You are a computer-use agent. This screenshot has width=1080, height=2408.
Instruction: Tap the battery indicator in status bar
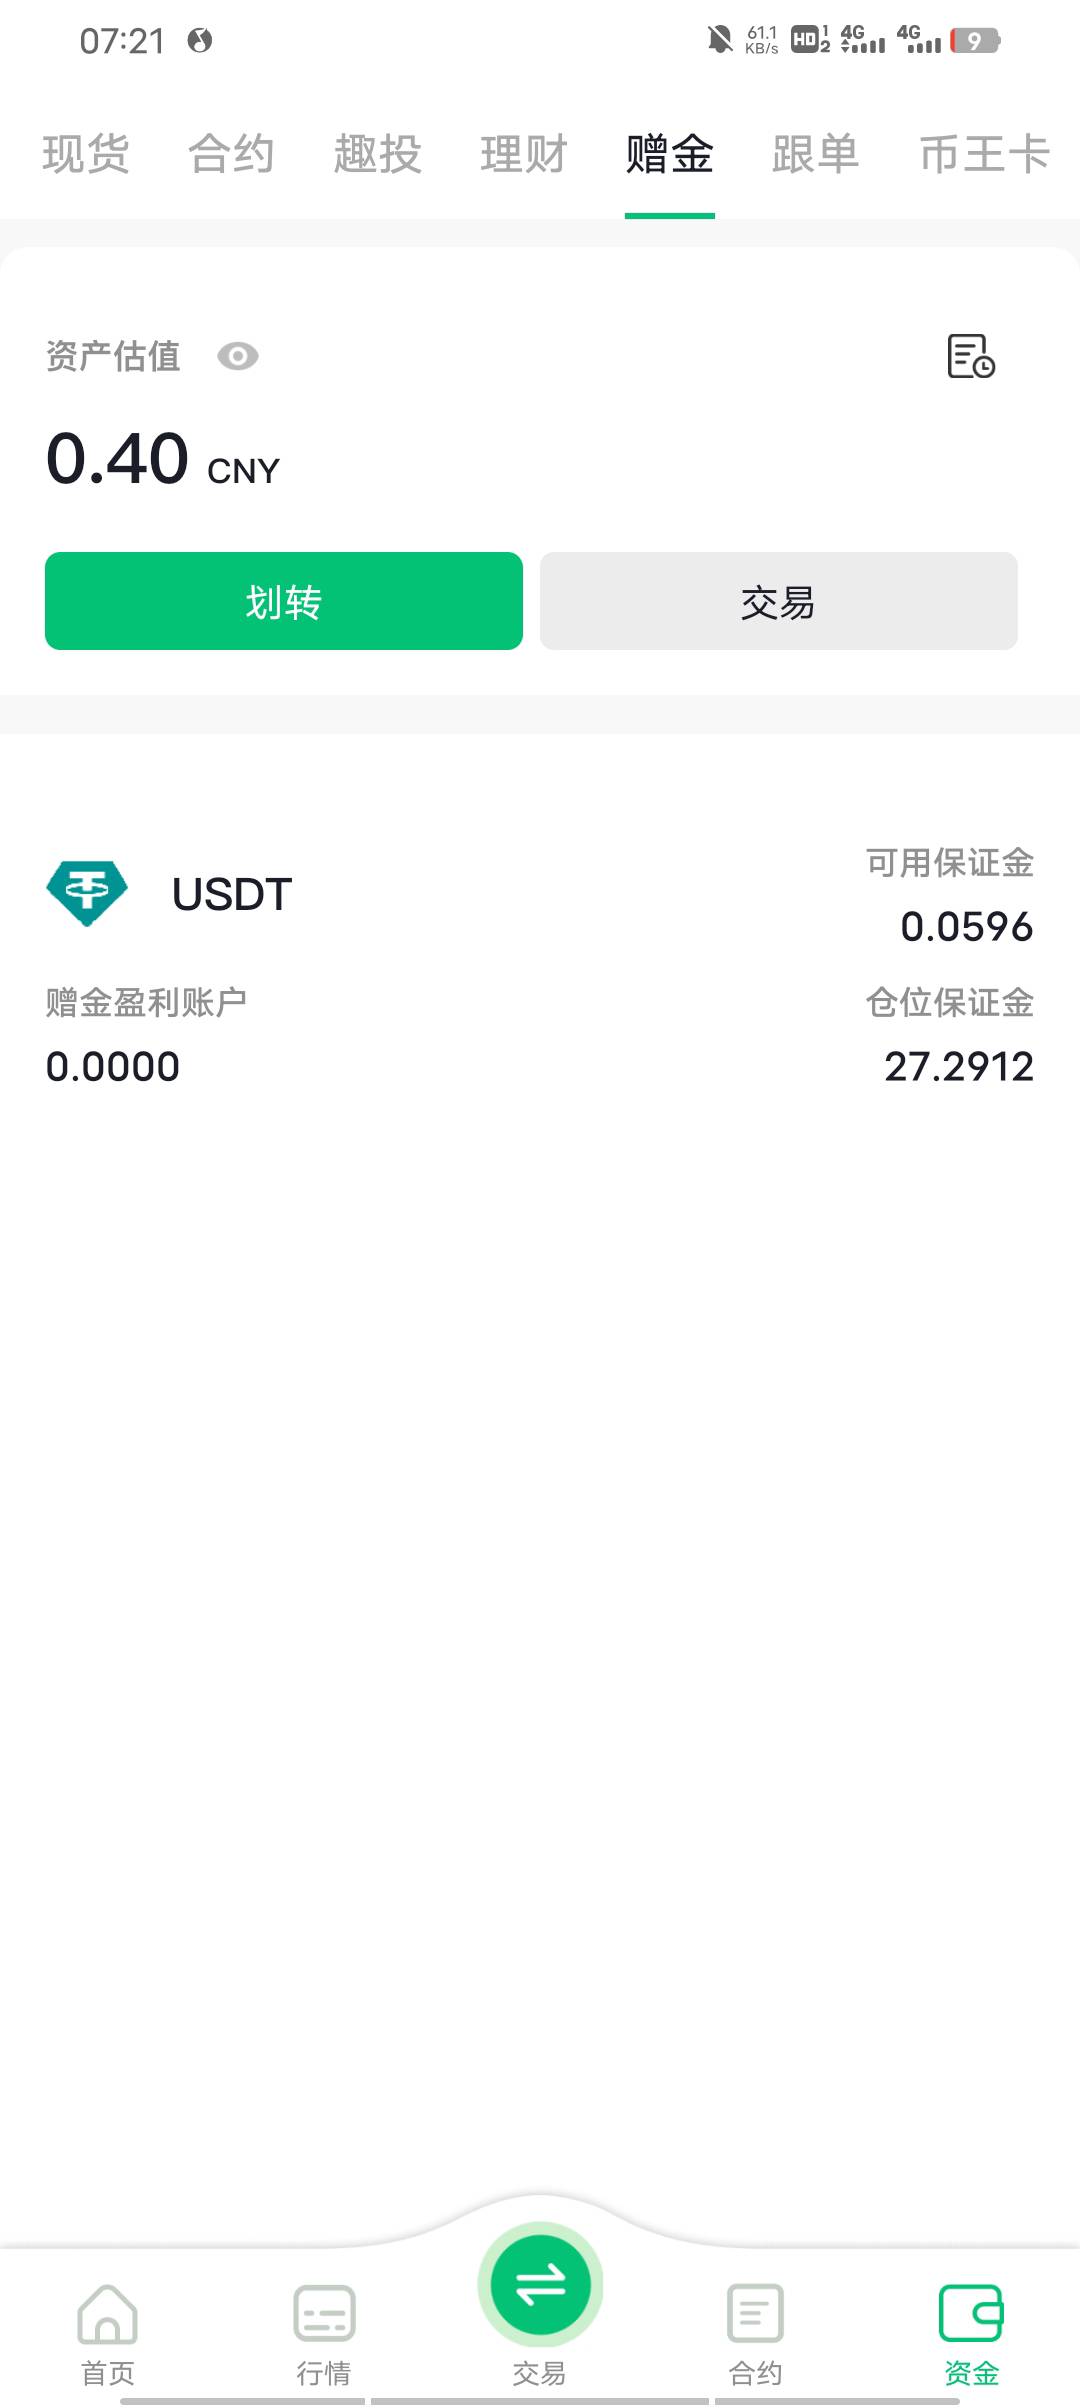[x=975, y=40]
